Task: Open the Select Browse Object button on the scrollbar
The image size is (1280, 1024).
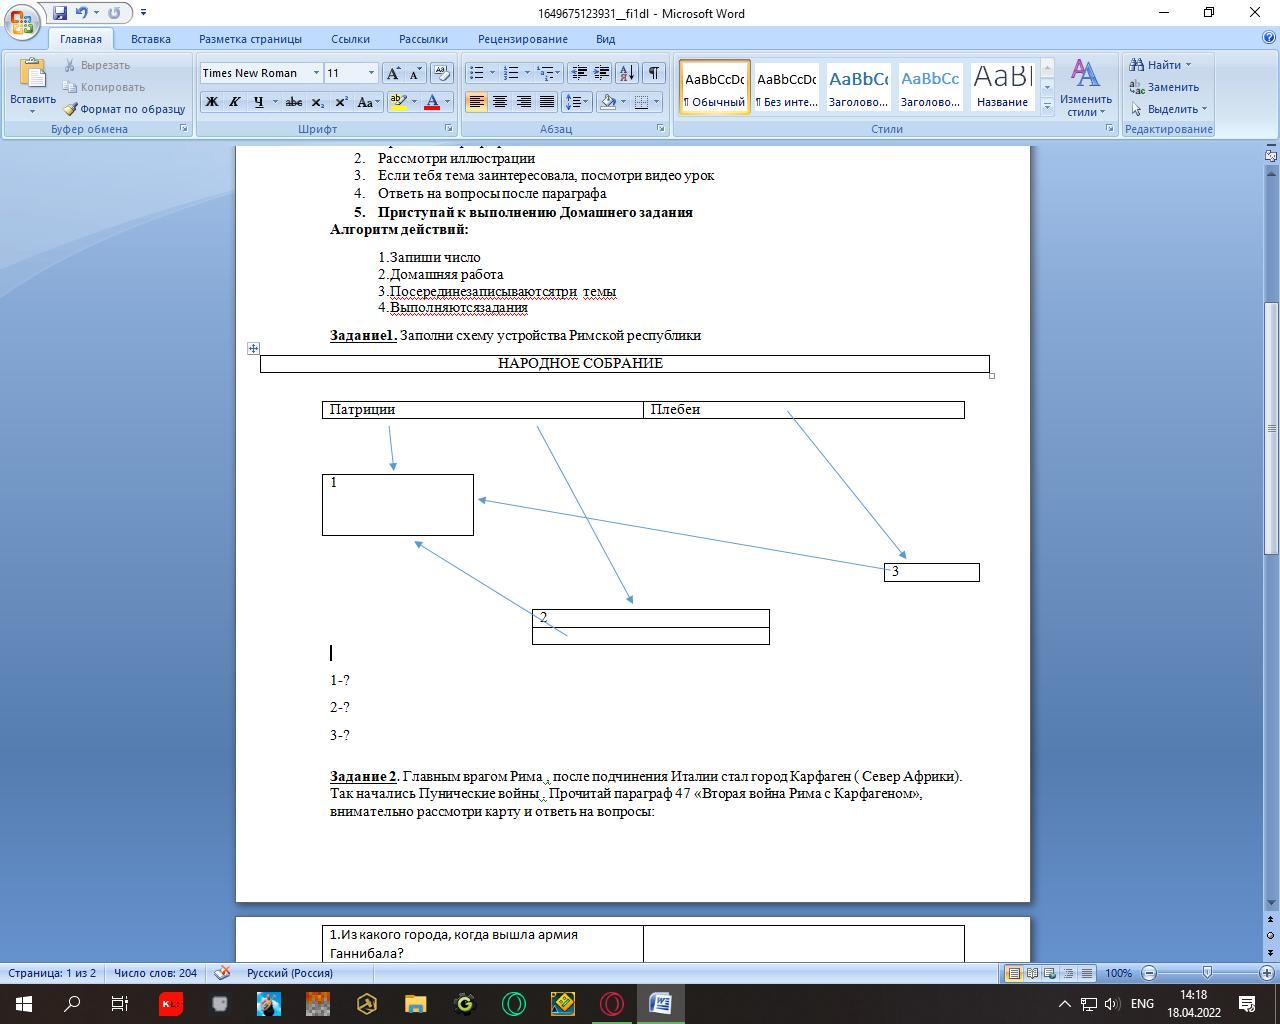Action: pos(1271,936)
